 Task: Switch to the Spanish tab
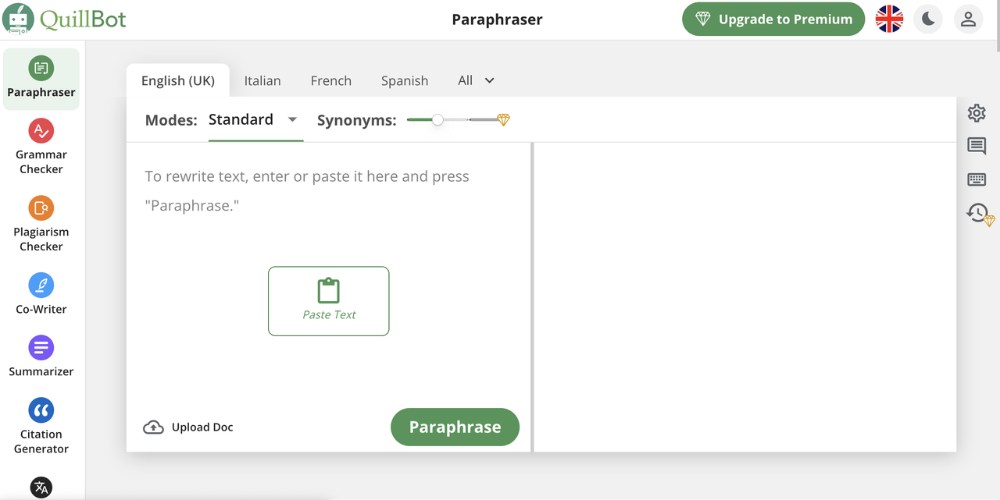pyautogui.click(x=404, y=81)
